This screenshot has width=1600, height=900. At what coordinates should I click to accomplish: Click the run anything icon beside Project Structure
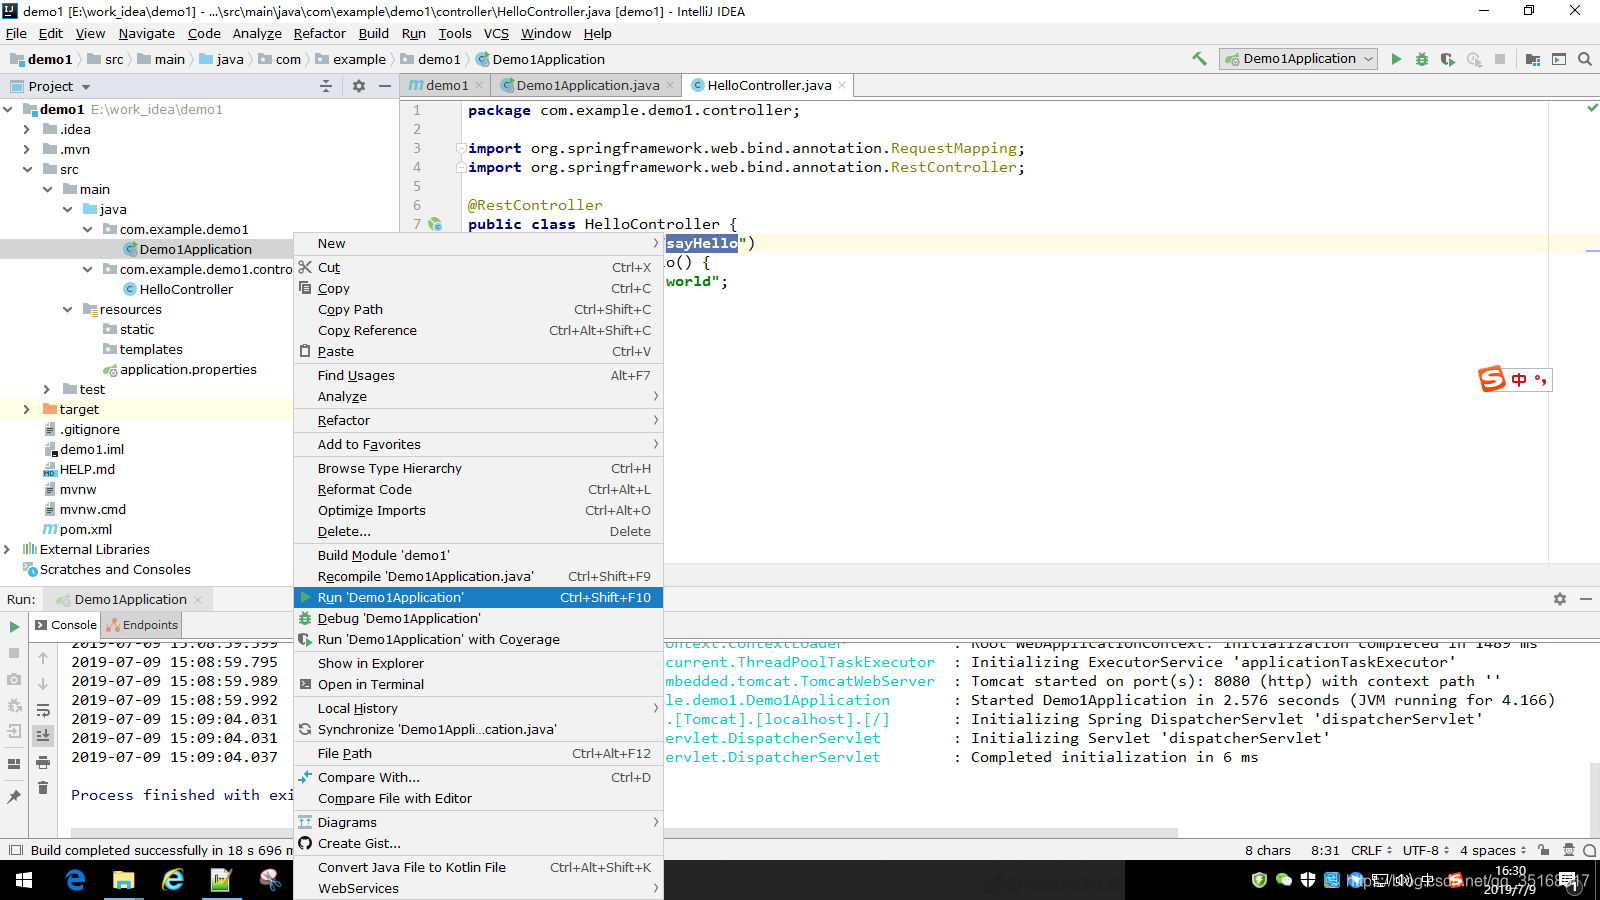(1559, 59)
